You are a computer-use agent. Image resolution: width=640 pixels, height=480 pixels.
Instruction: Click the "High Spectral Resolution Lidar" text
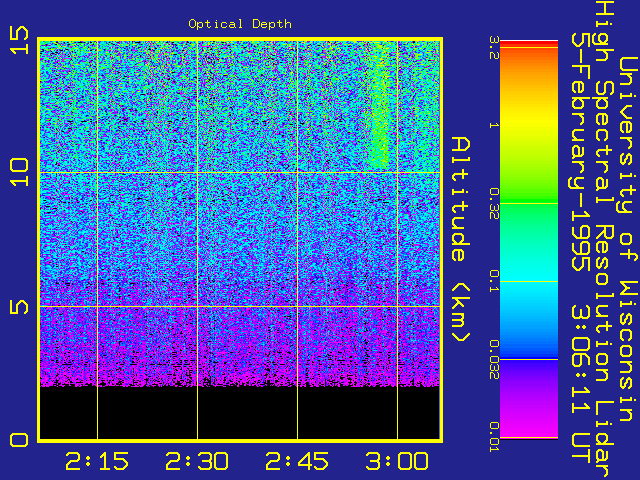pos(605,240)
